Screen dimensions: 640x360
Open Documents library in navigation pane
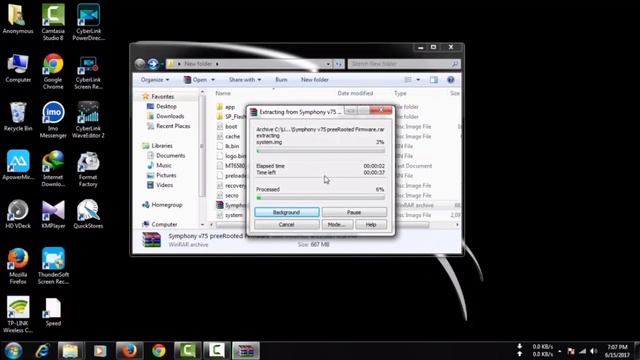click(170, 156)
